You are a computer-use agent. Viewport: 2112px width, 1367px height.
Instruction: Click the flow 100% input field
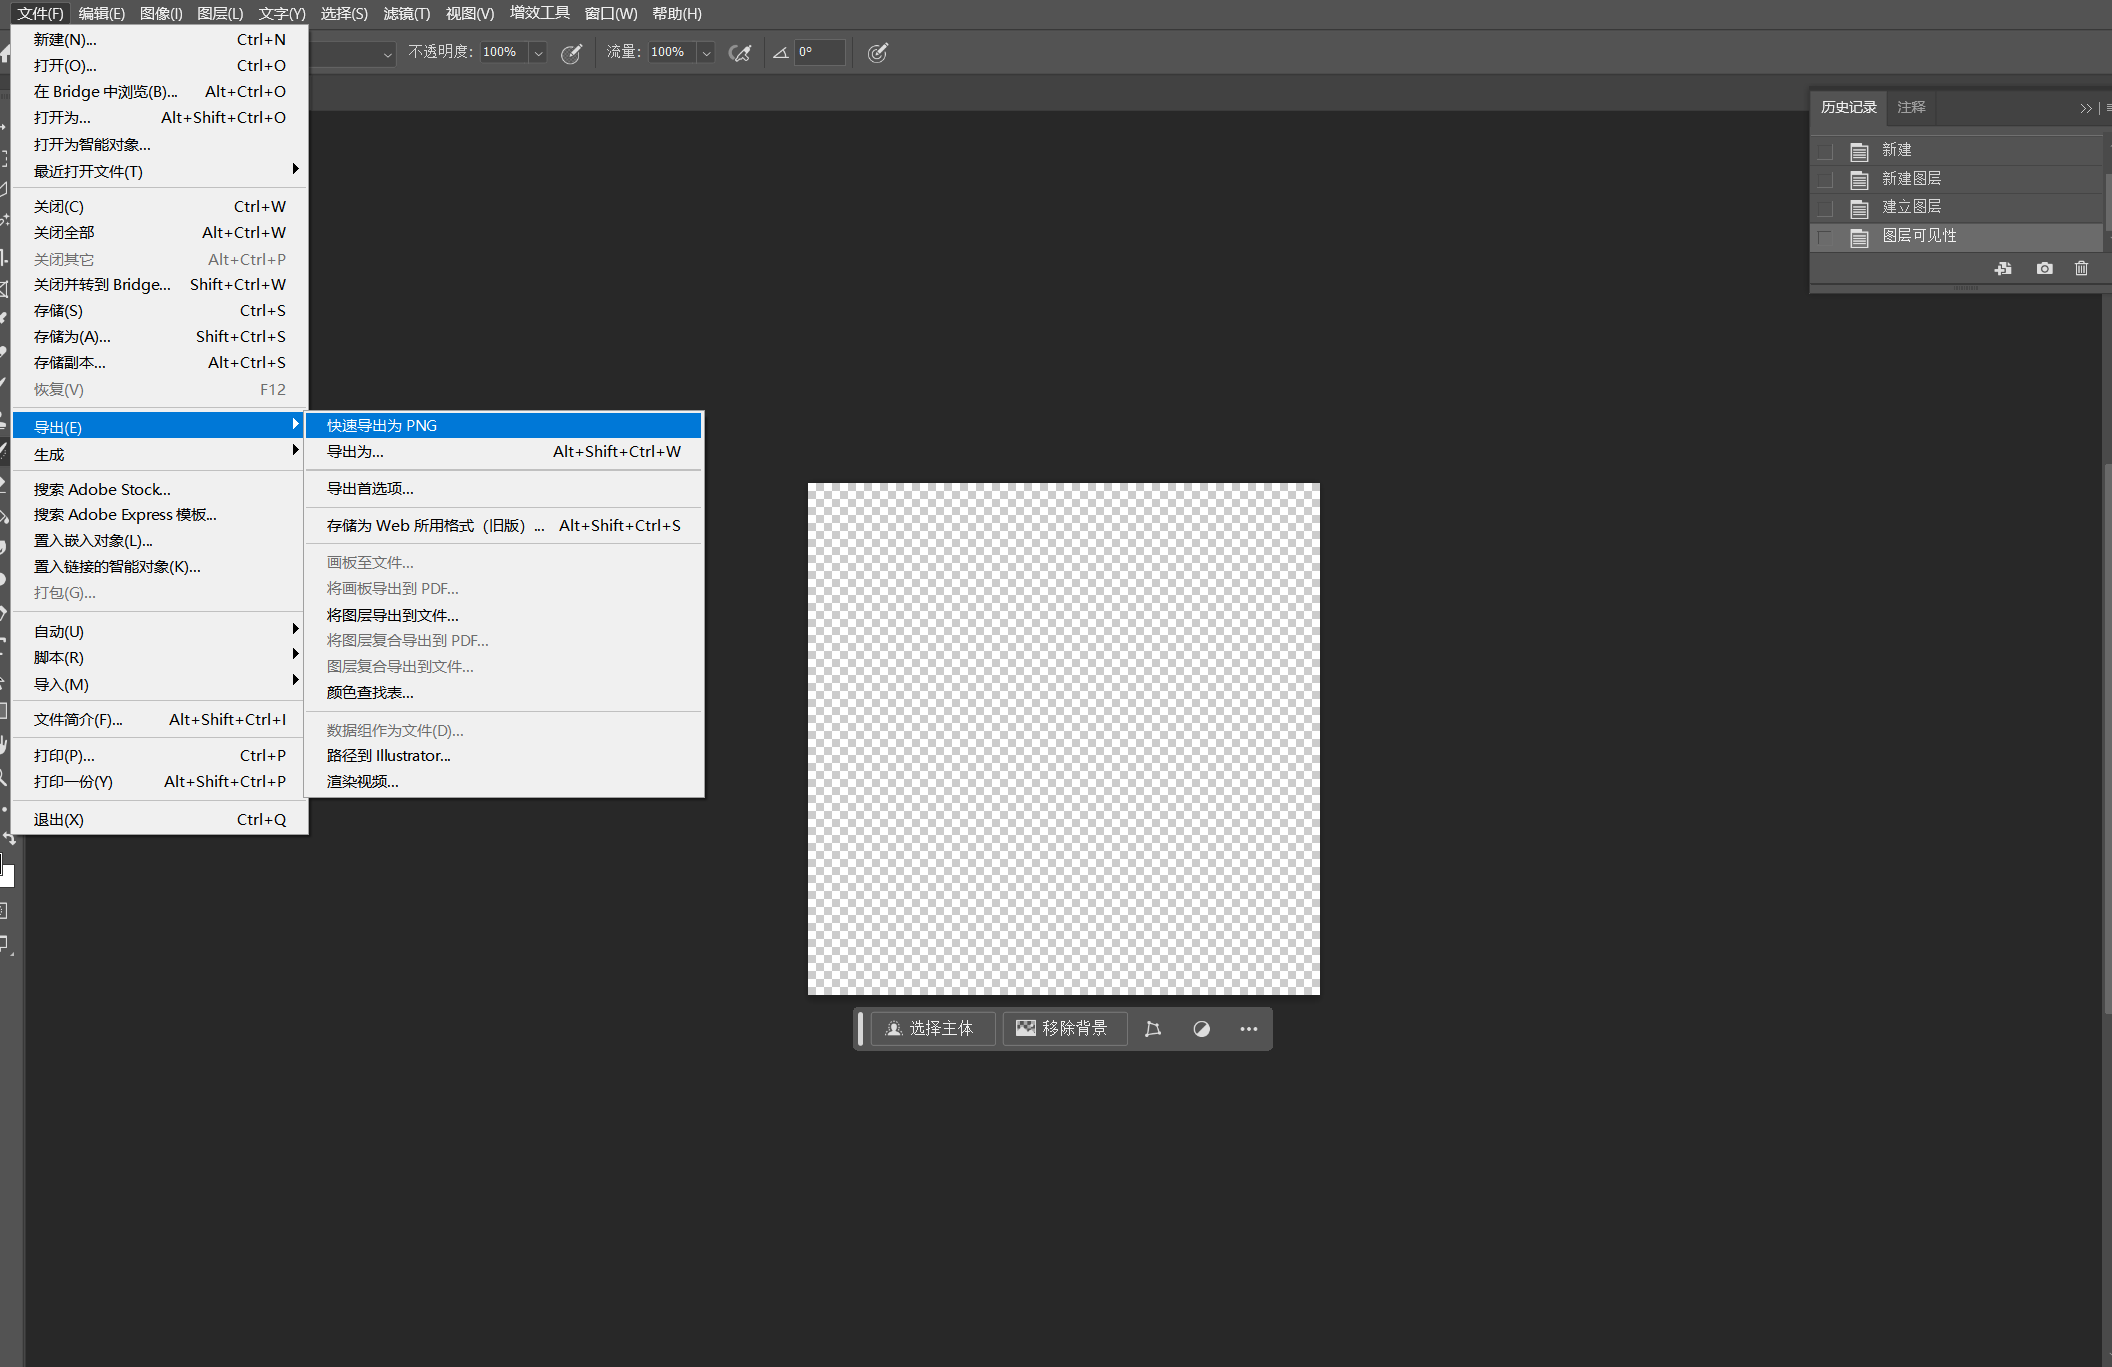pos(672,53)
